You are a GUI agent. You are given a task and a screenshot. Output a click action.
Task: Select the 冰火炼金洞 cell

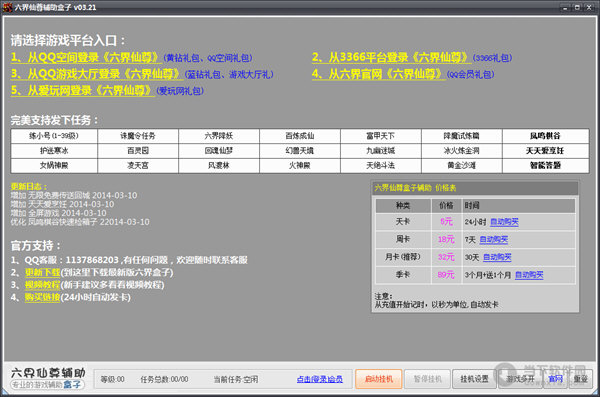pos(461,150)
